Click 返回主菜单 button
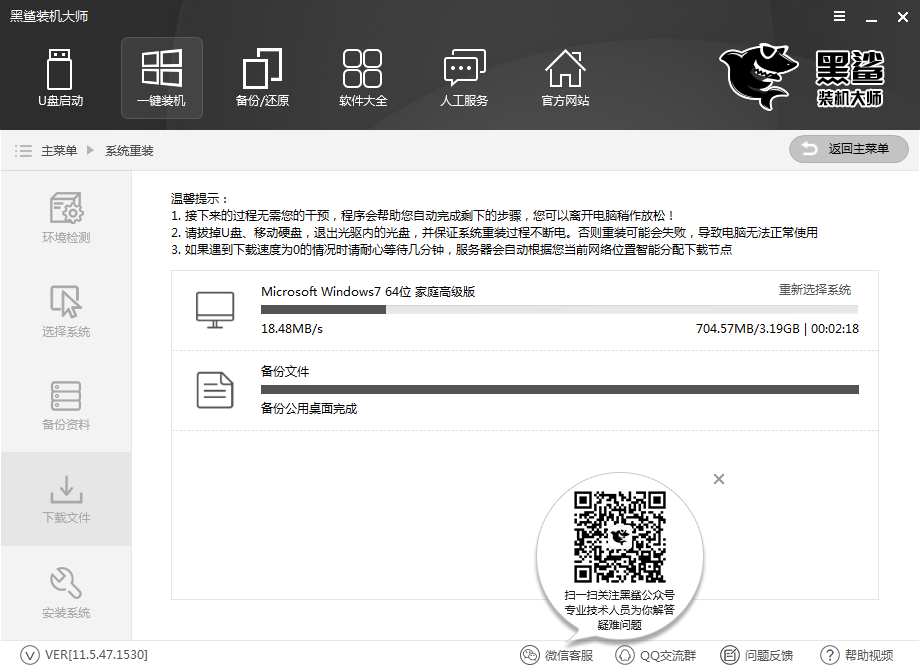This screenshot has height=670, width=920. pyautogui.click(x=848, y=149)
